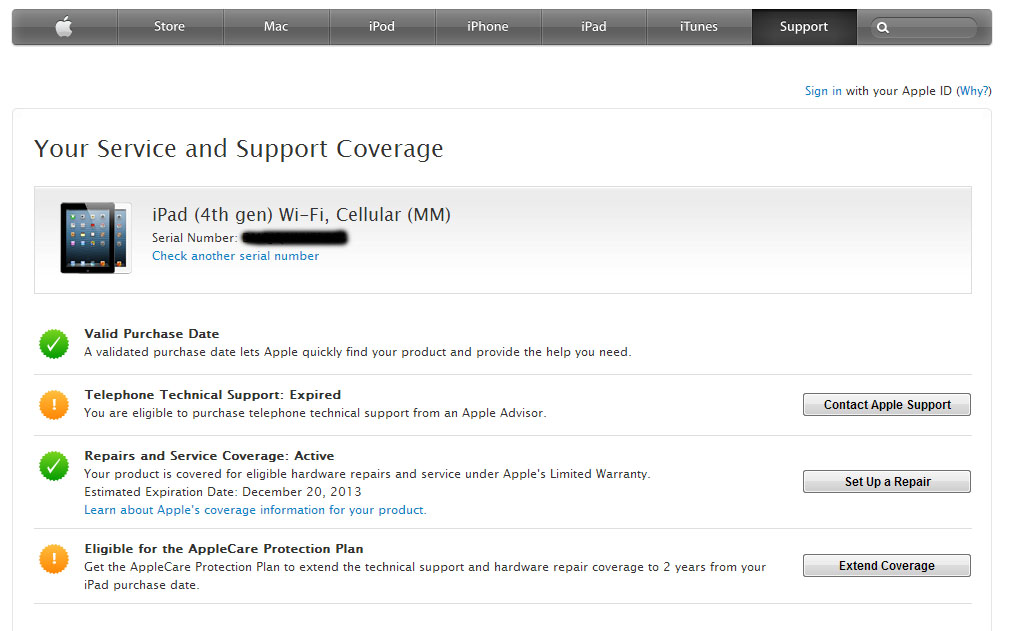Click the Eligible for the AppleCare Protection Plan heading

pyautogui.click(x=224, y=549)
